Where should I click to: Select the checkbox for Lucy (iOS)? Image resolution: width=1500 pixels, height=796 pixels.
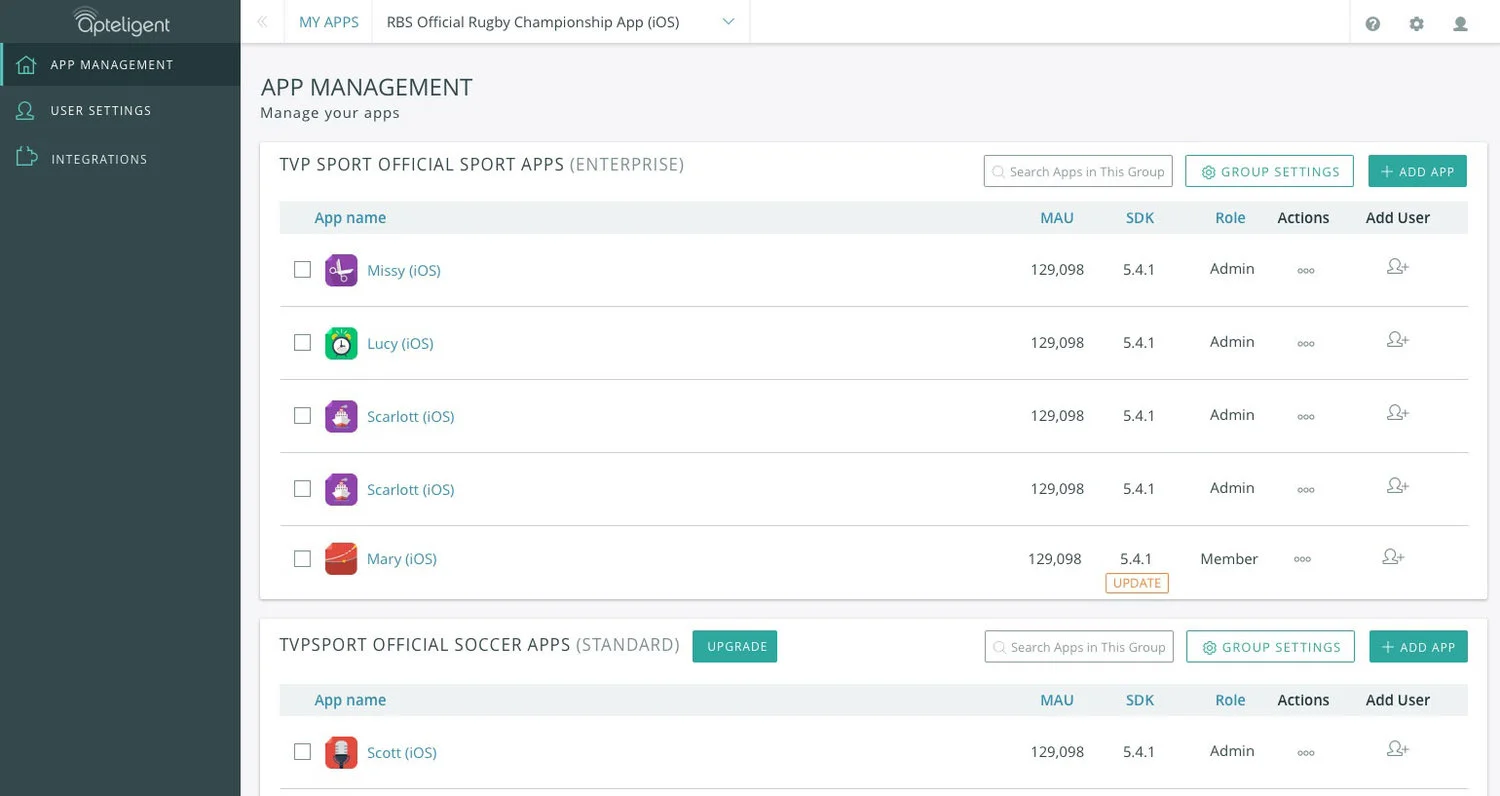(302, 343)
